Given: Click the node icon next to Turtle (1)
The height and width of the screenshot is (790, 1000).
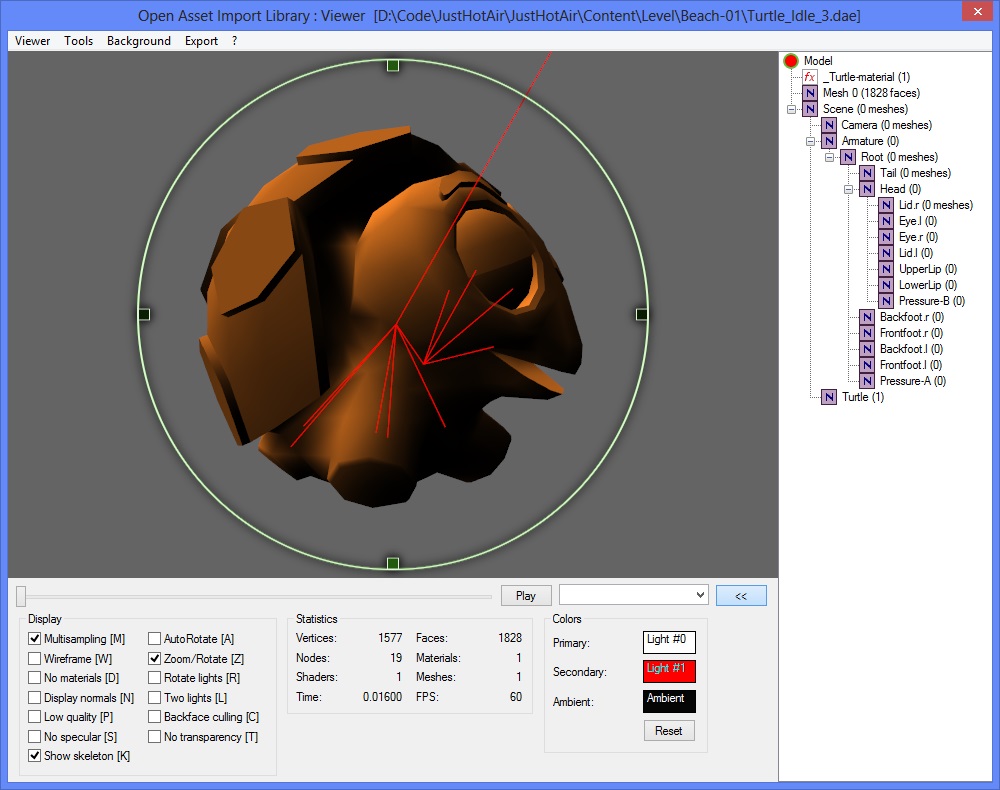Looking at the screenshot, I should click(x=829, y=397).
